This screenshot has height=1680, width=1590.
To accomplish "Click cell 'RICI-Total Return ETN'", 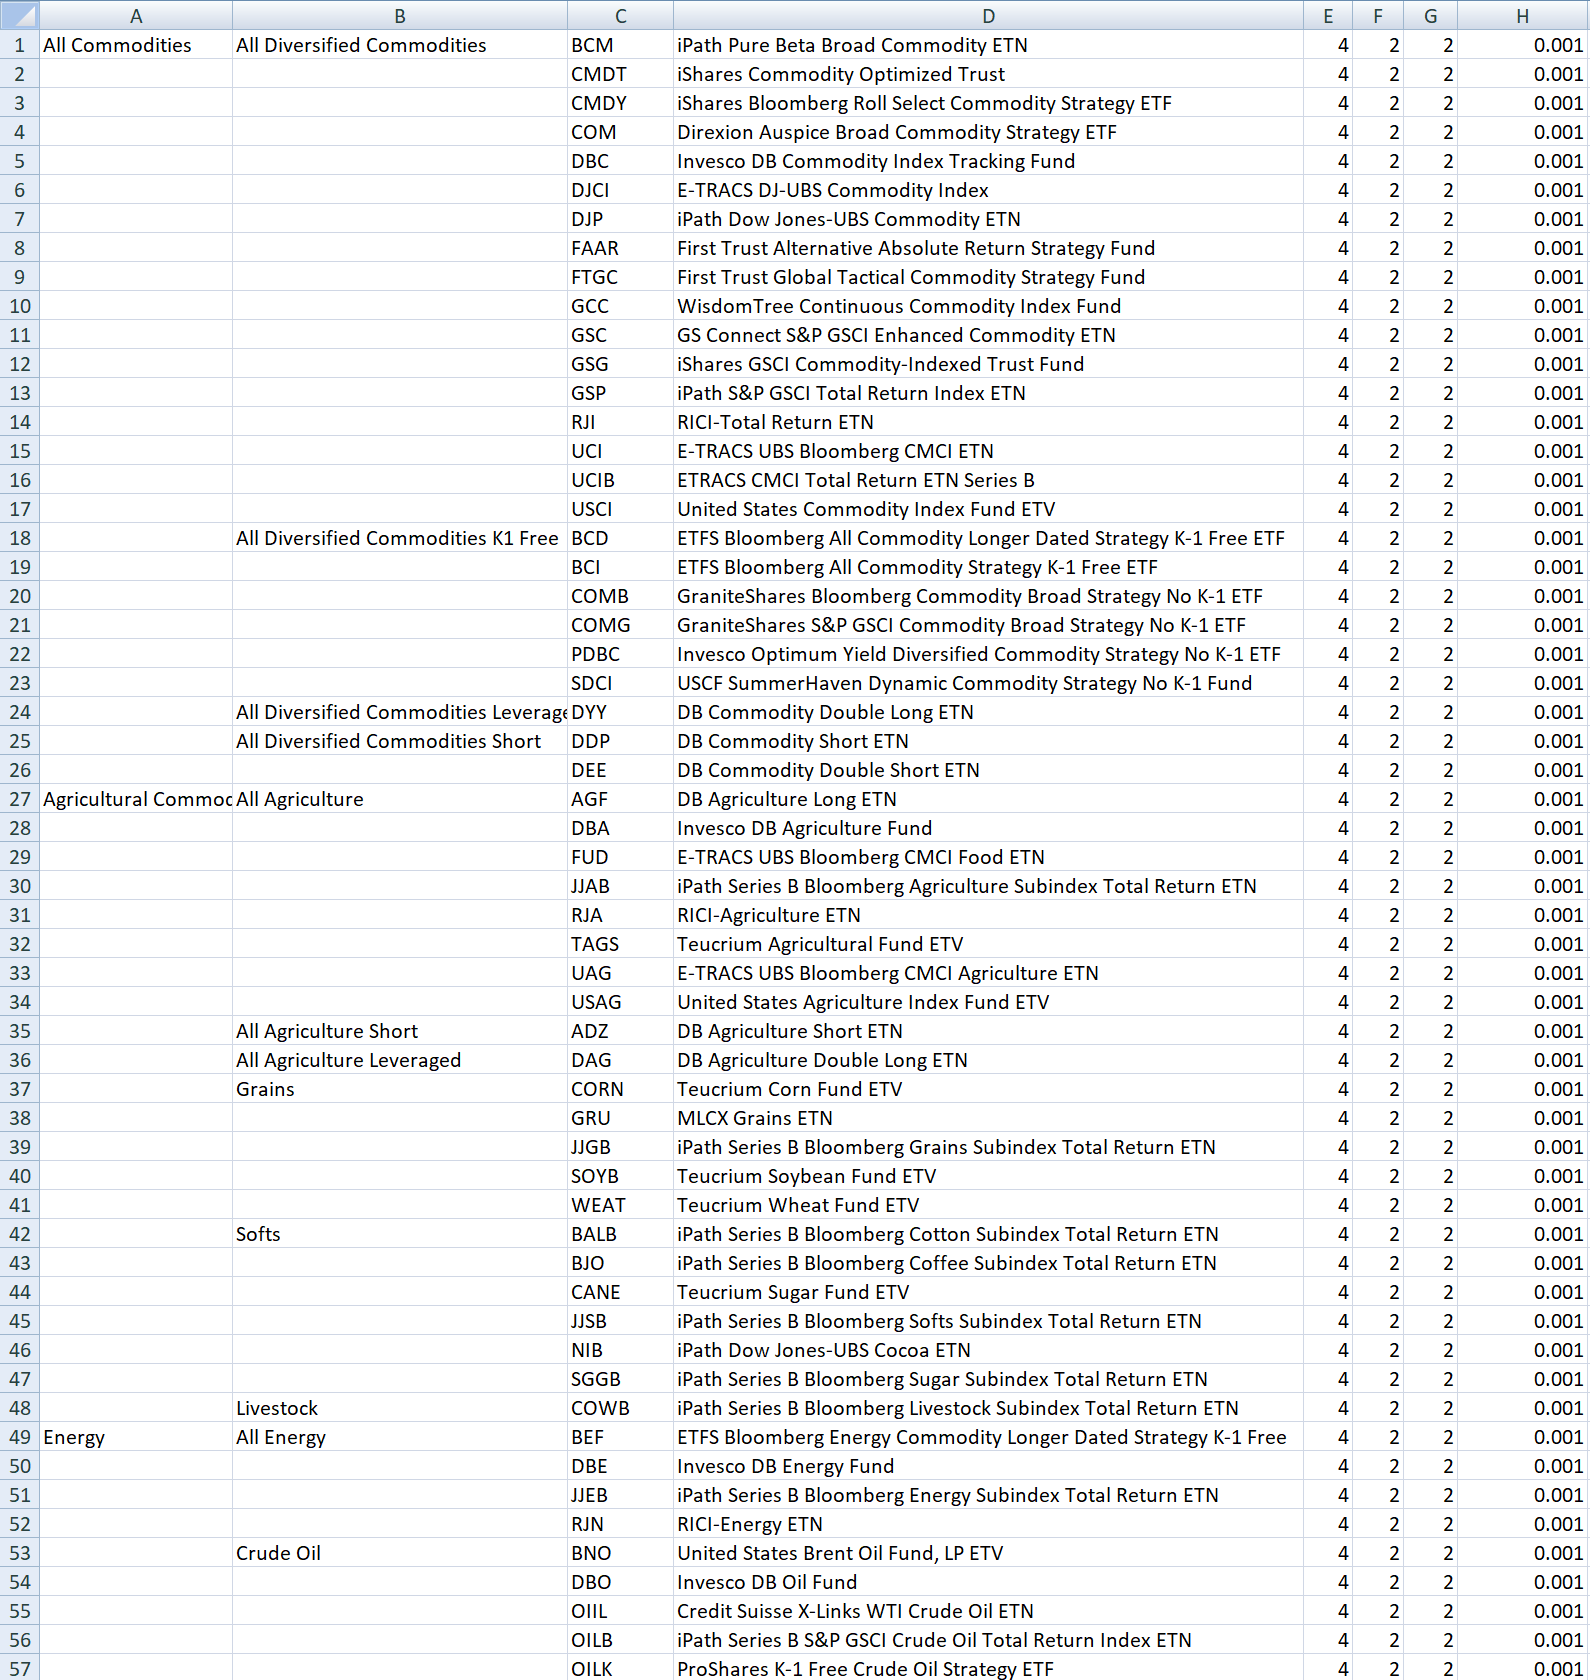I will [988, 422].
